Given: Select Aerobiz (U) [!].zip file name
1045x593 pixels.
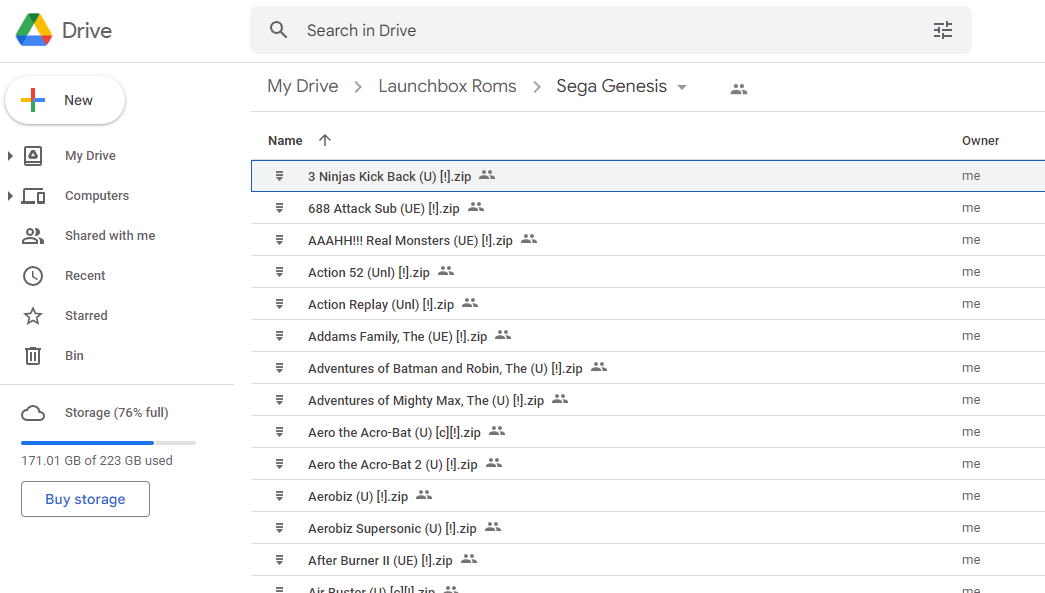Looking at the screenshot, I should tap(358, 496).
